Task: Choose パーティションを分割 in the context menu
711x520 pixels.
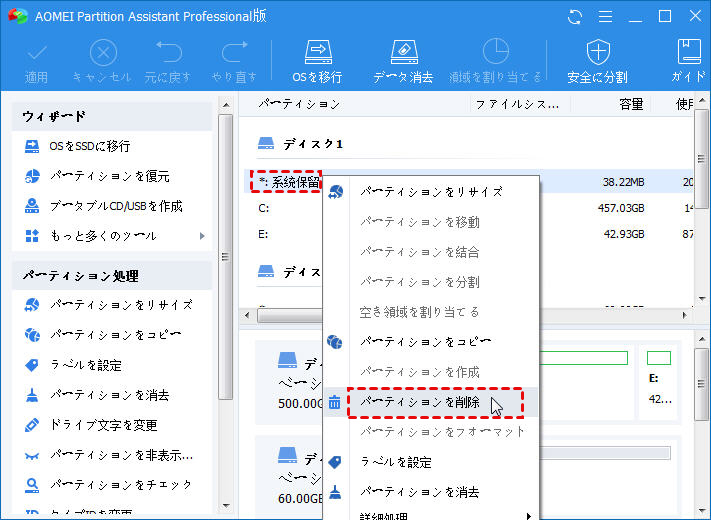Action: [431, 282]
